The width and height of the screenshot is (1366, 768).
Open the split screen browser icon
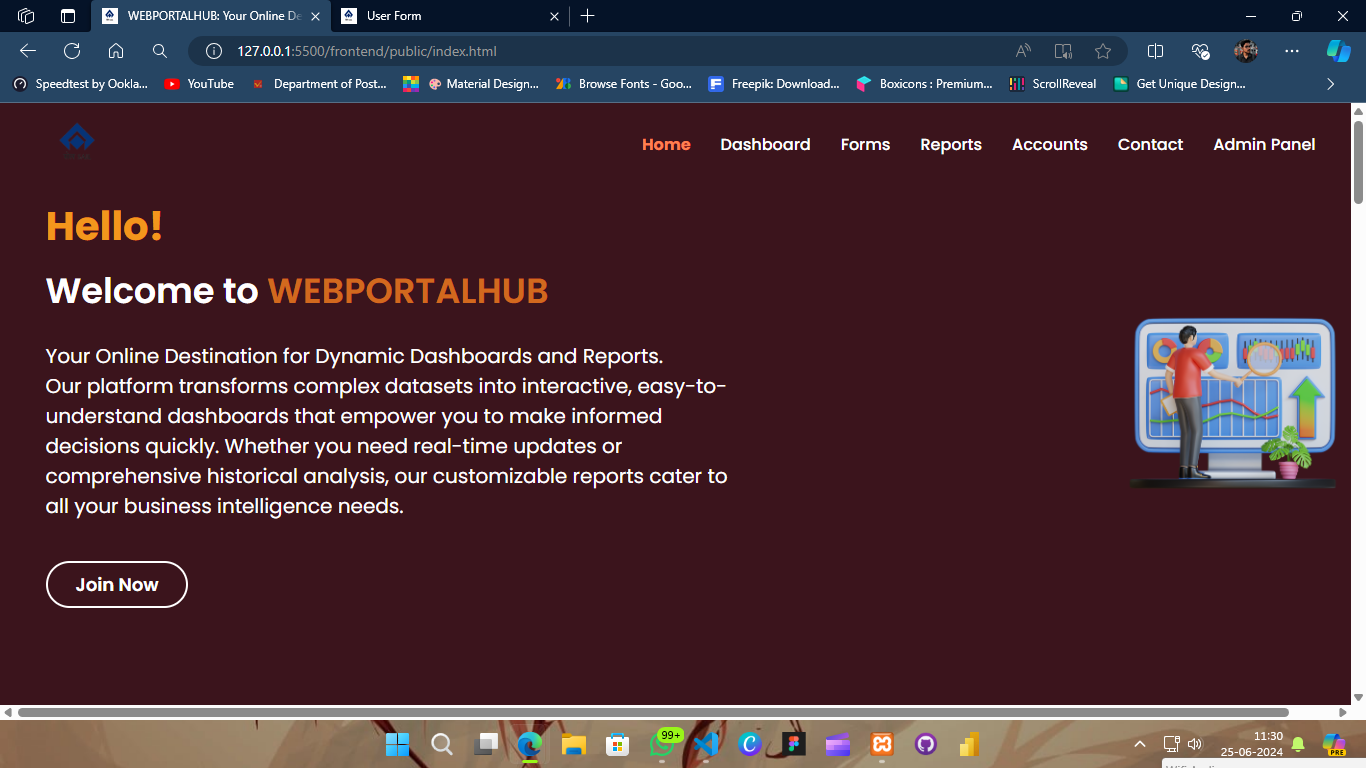coord(1155,50)
